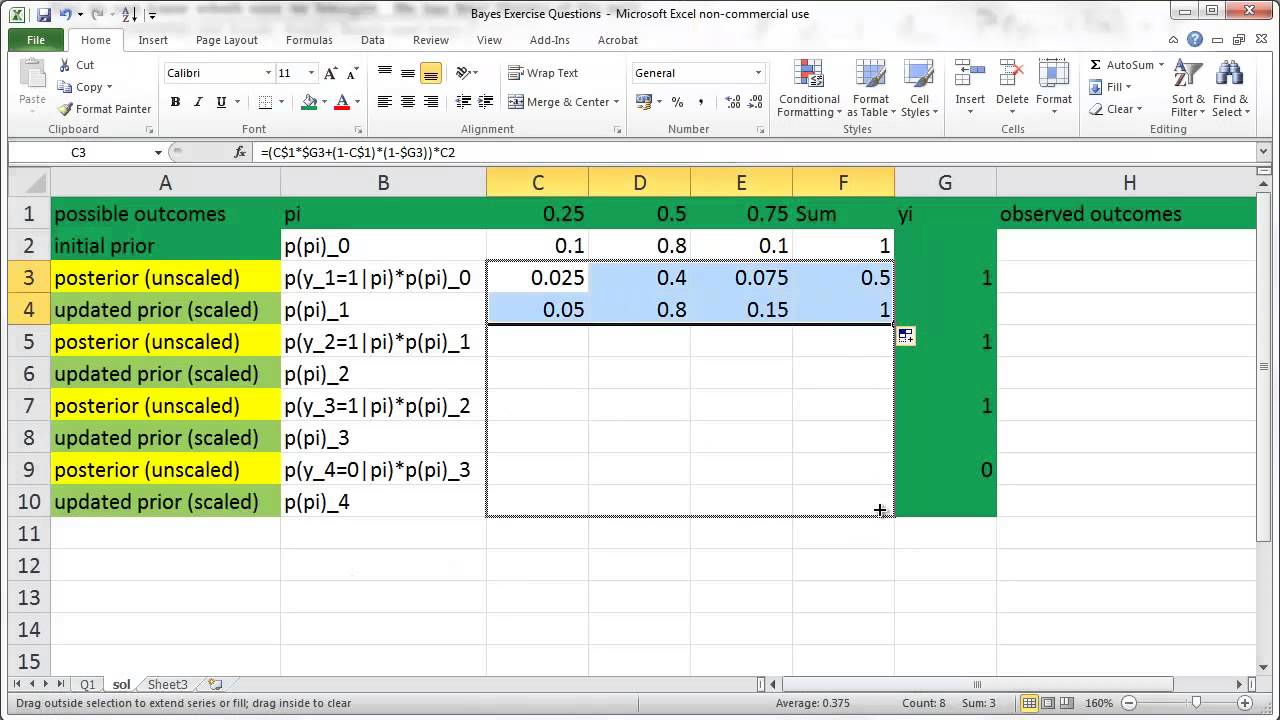
Task: Click the Accounting Number Format icon
Action: click(642, 101)
